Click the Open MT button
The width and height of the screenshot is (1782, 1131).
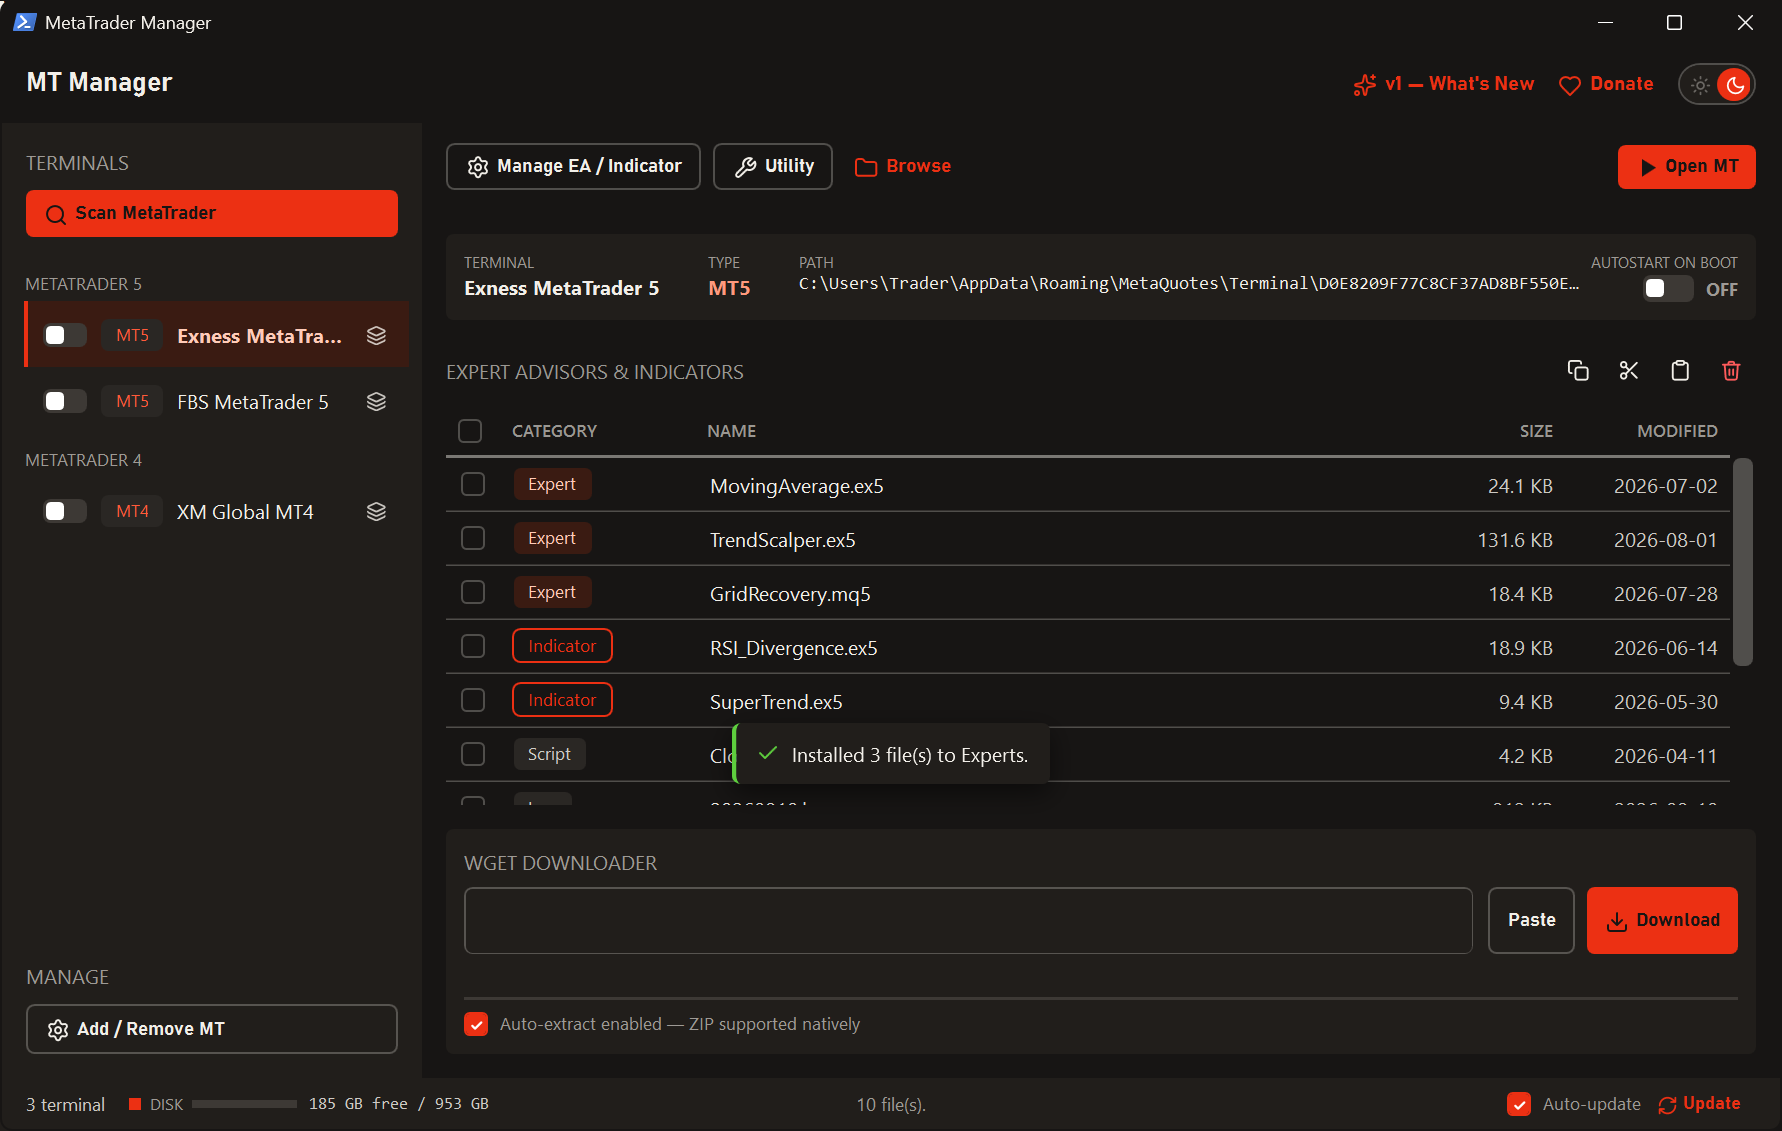point(1687,167)
